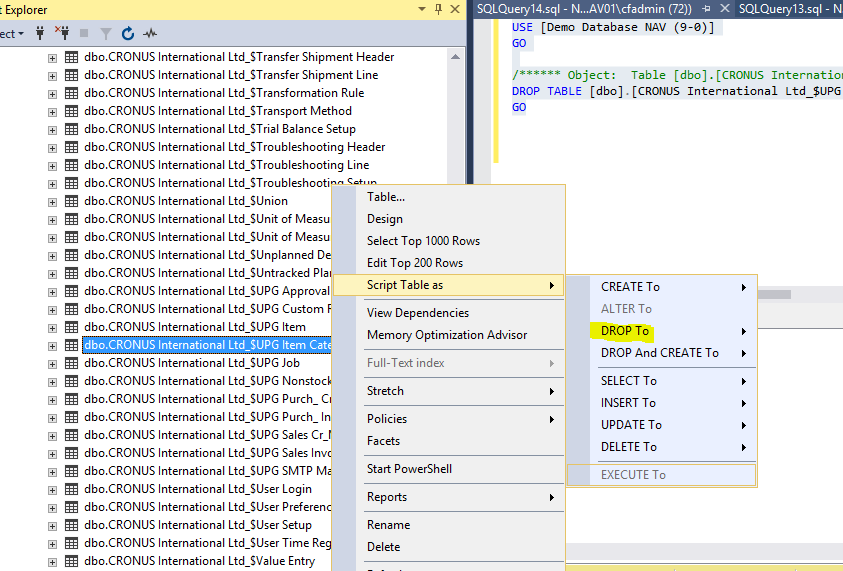Close the SQLQuery14.sql tab
The height and width of the screenshot is (571, 843).
click(x=724, y=9)
